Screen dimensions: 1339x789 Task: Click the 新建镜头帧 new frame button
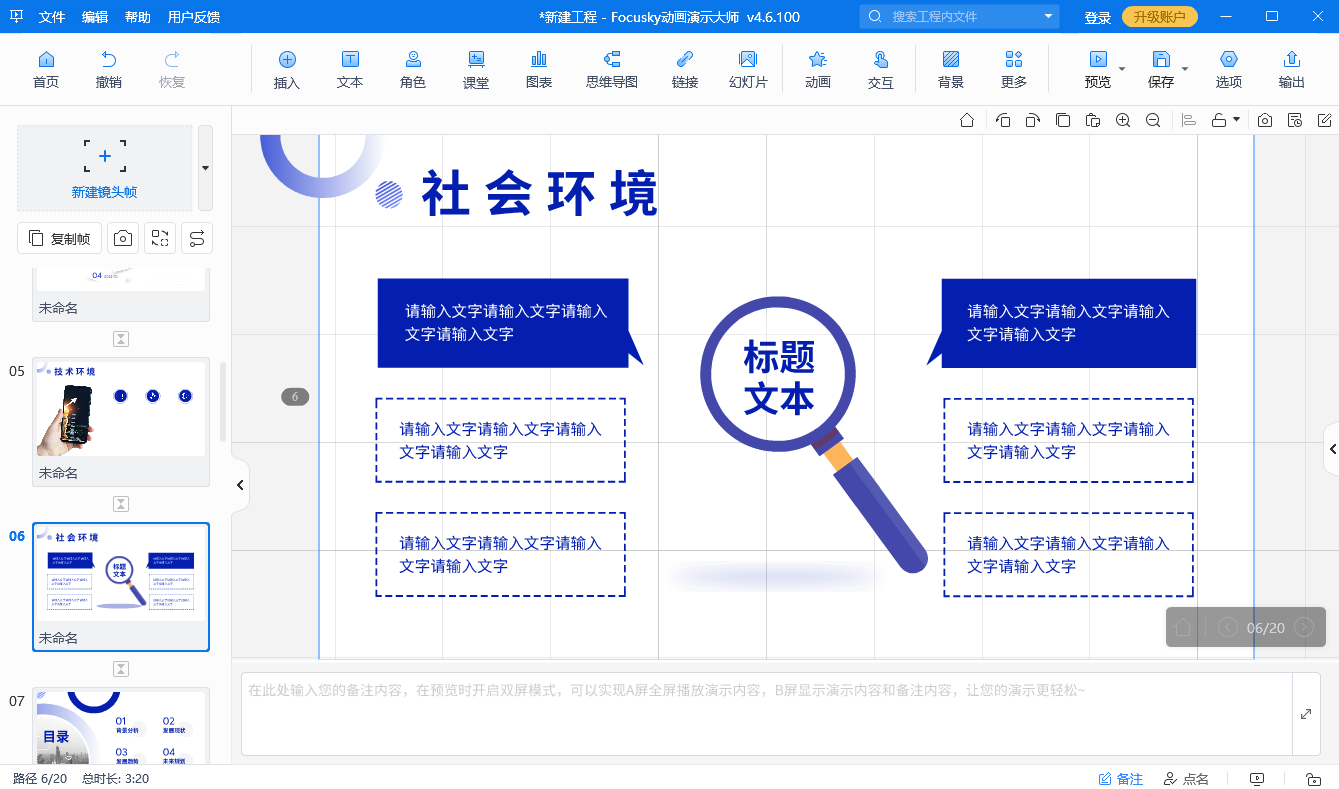105,168
